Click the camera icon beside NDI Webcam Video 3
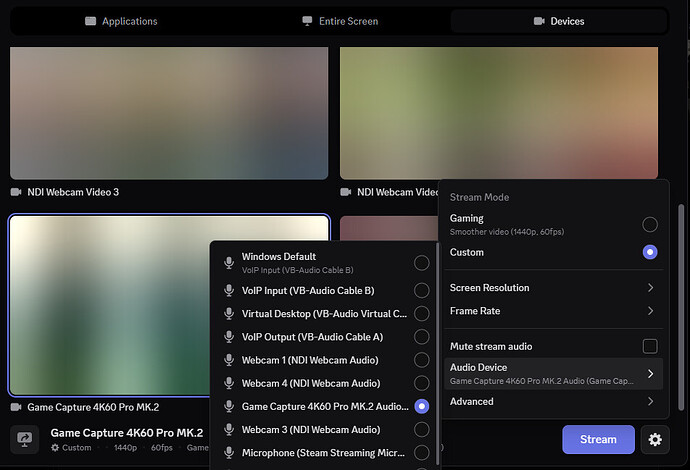Viewport: 690px width, 470px height. (x=16, y=192)
